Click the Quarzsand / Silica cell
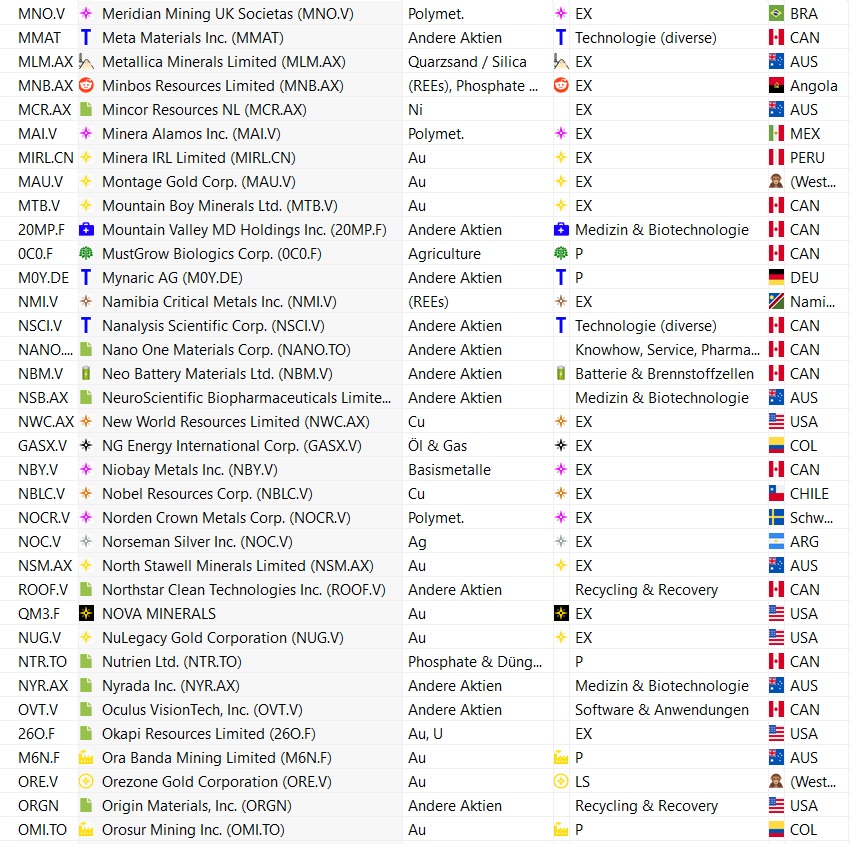 pos(467,61)
